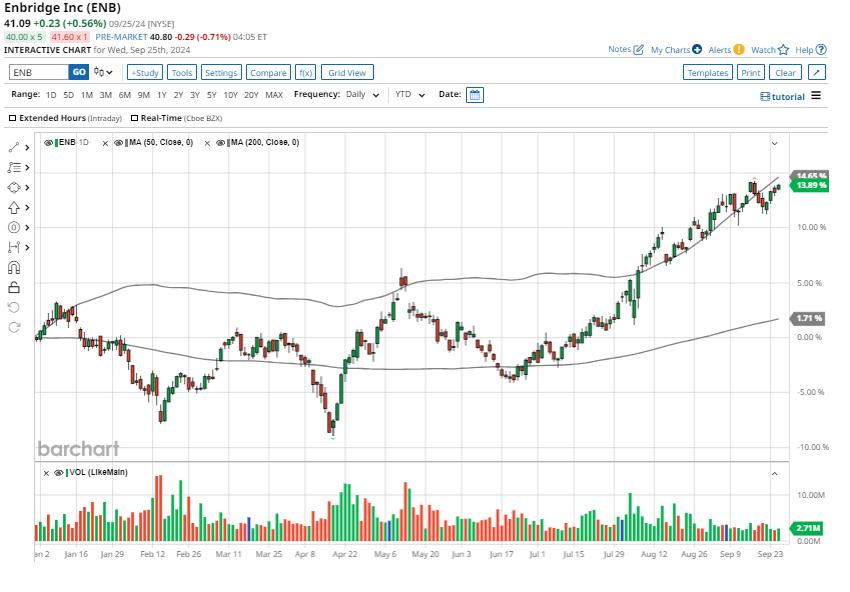Click the undo arrow icon

14,307
